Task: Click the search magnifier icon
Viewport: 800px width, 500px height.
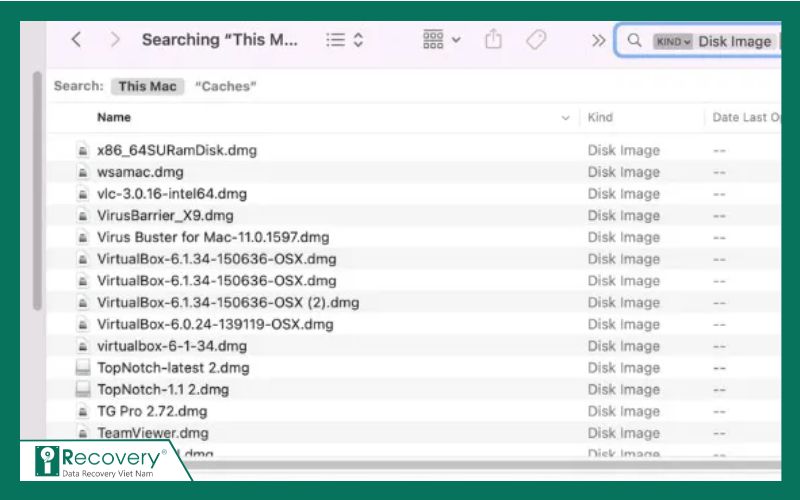Action: pyautogui.click(x=634, y=40)
